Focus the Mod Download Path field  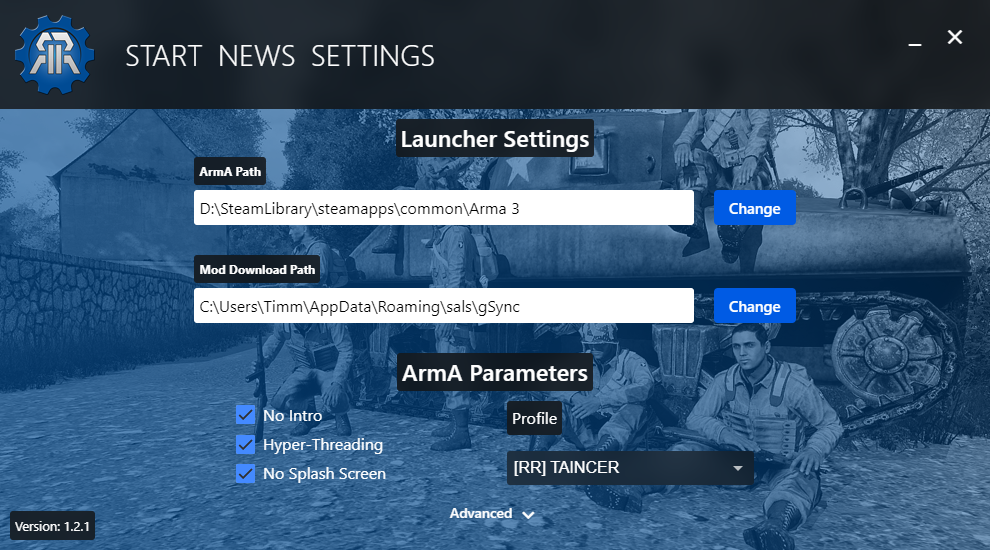click(443, 307)
